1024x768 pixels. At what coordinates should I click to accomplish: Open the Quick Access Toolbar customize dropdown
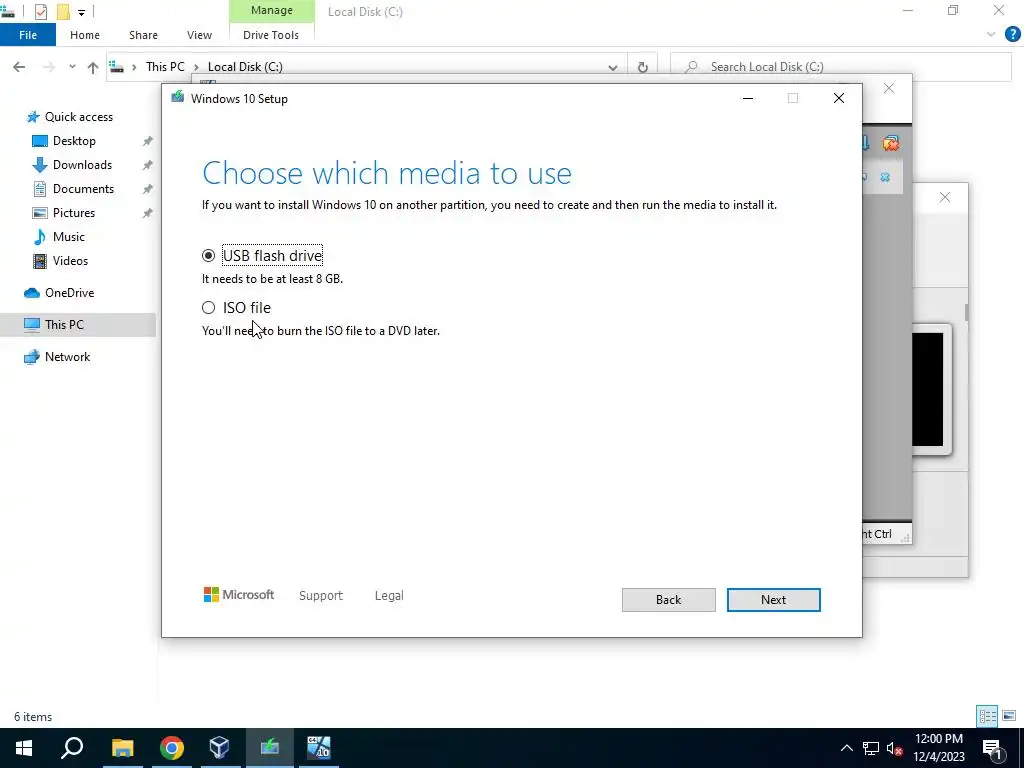(x=81, y=12)
